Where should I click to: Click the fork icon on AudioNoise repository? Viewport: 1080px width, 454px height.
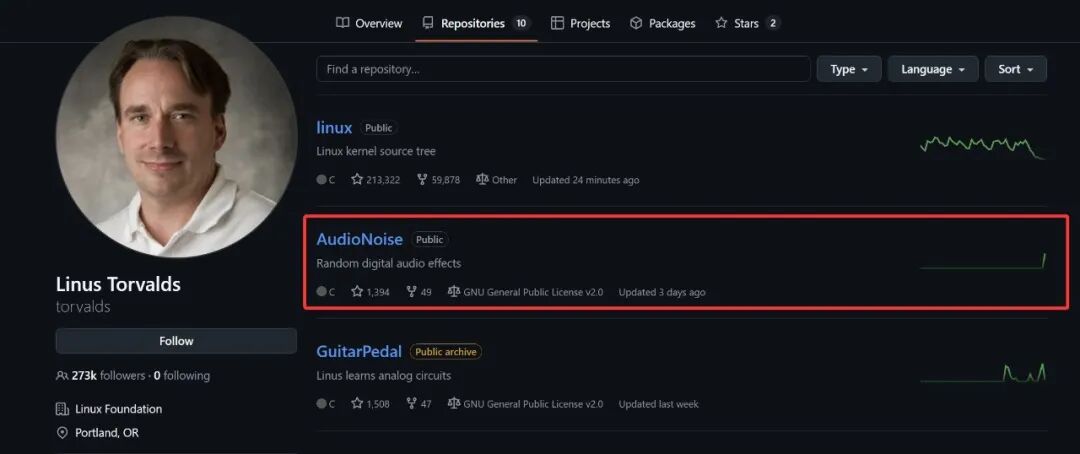411,292
